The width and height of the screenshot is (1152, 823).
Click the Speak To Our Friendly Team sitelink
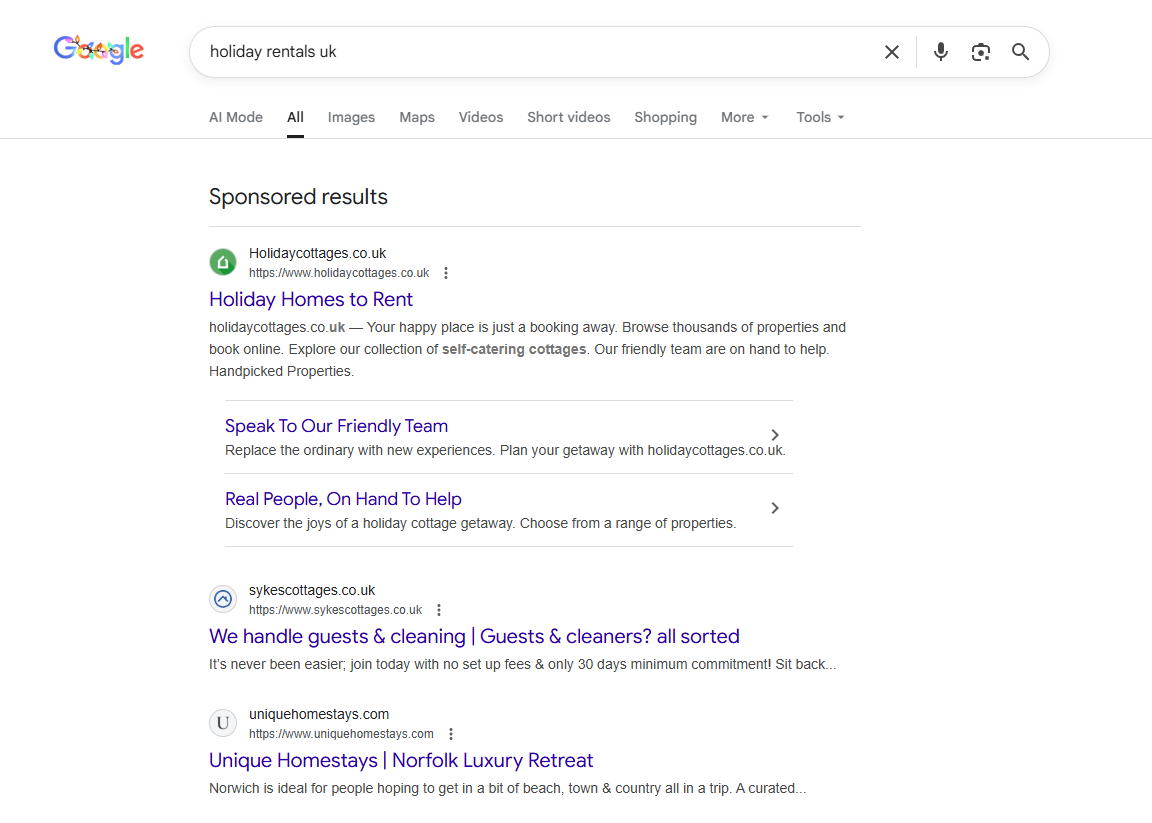pyautogui.click(x=336, y=426)
